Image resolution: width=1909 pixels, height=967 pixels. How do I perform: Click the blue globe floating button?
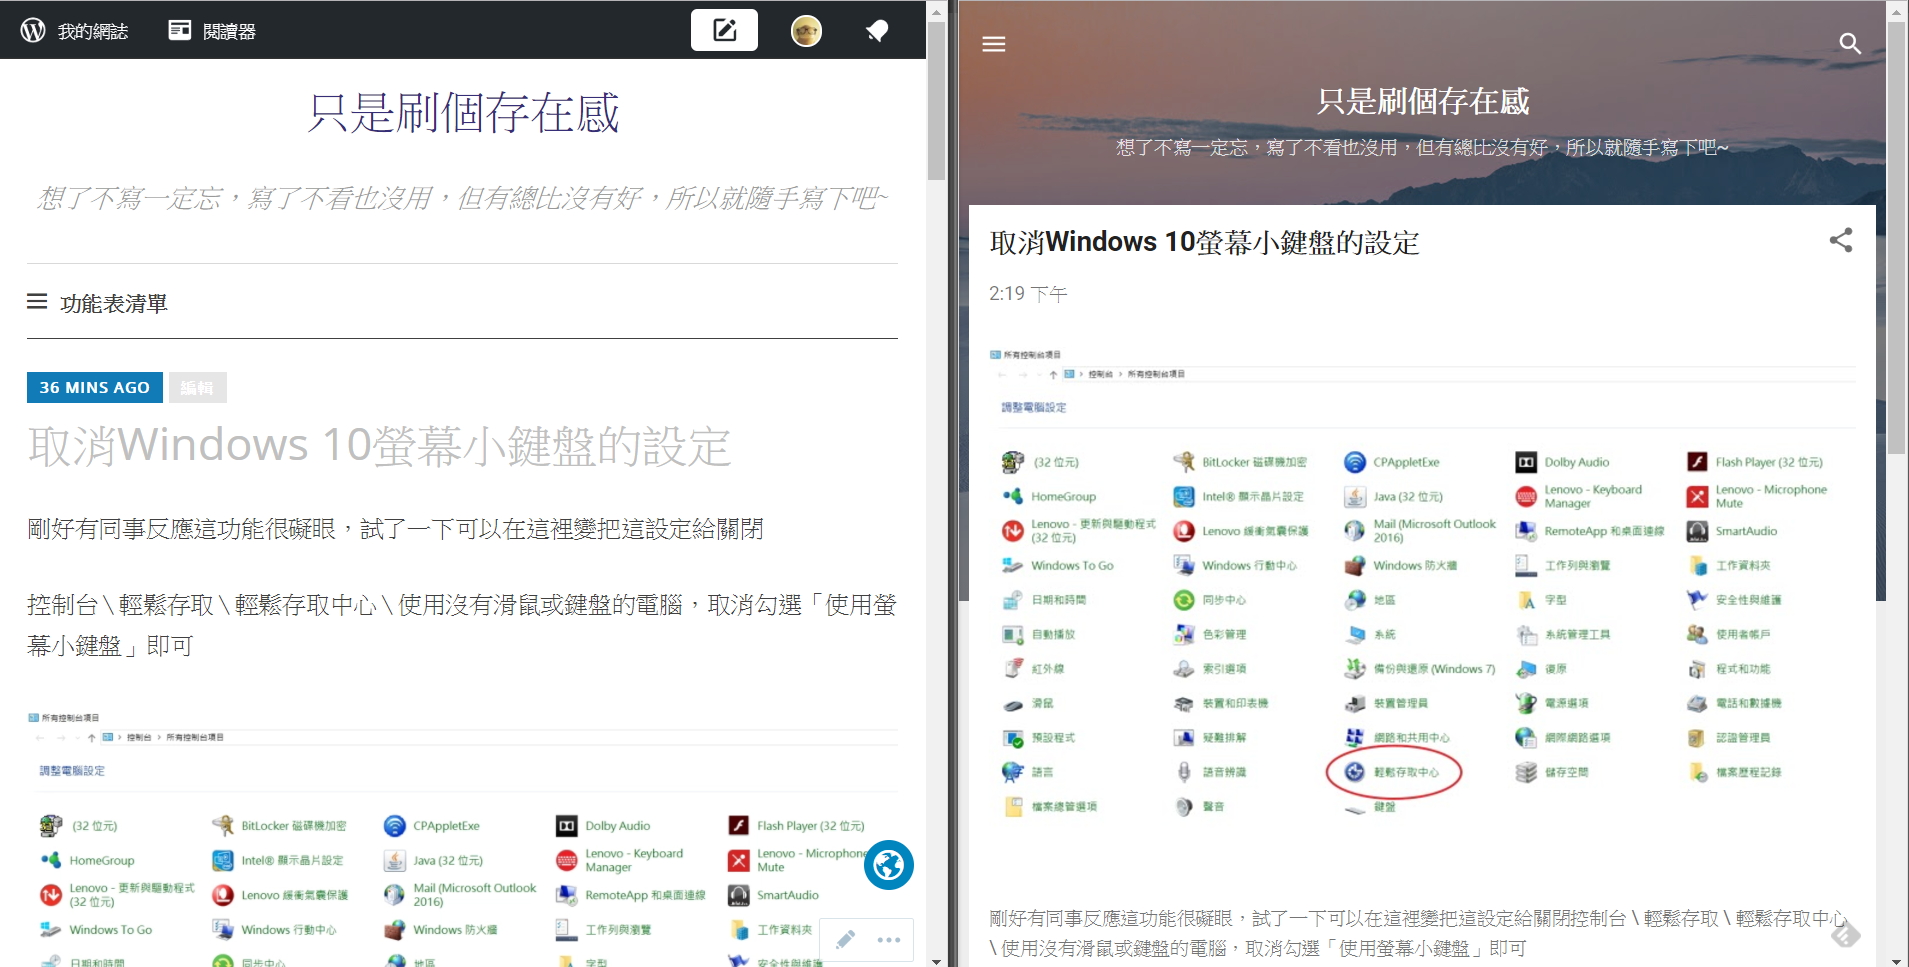coord(888,865)
